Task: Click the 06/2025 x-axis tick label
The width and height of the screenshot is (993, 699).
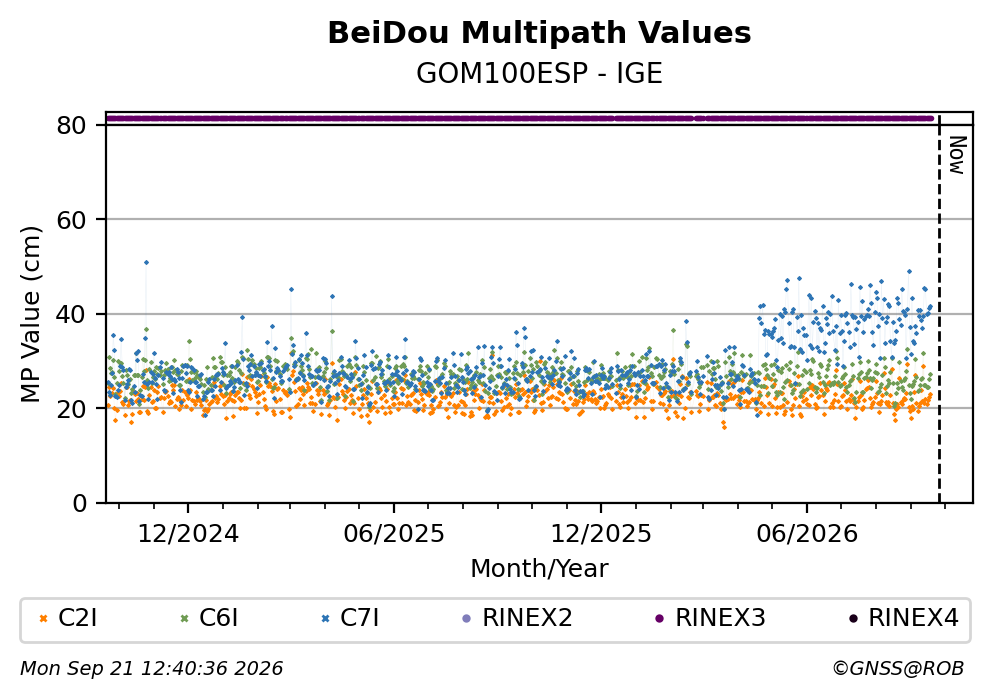Action: tap(394, 534)
